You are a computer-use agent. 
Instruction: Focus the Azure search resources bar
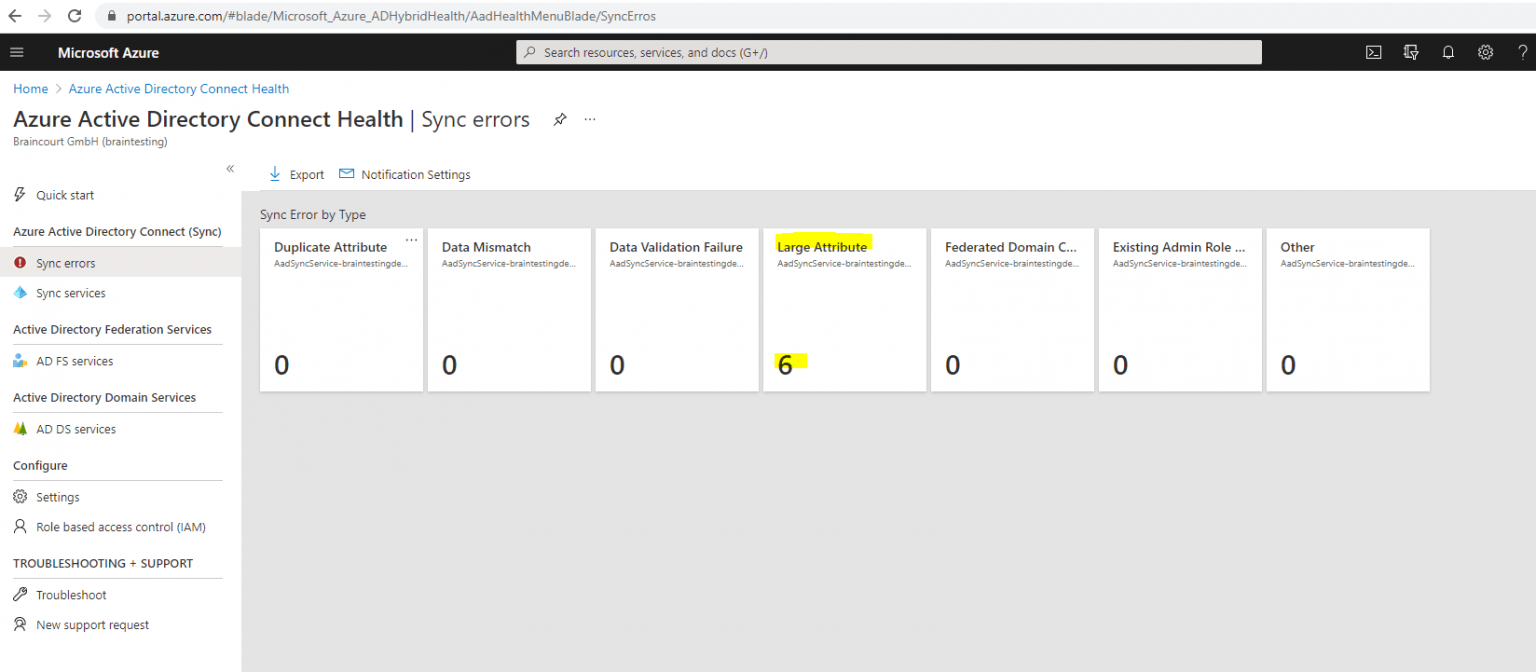pyautogui.click(x=888, y=51)
